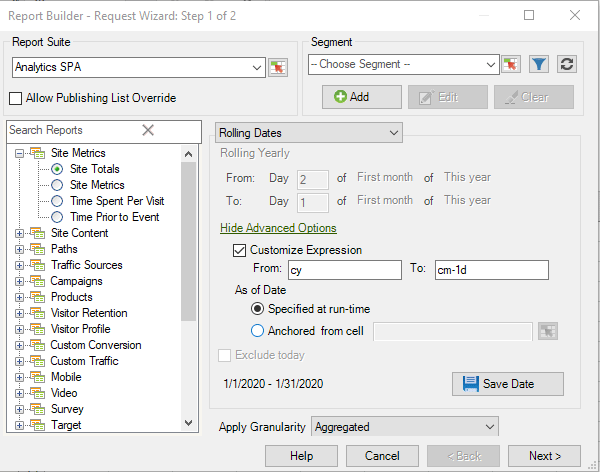Clear the Search Reports field with X
600x472 pixels.
(148, 130)
